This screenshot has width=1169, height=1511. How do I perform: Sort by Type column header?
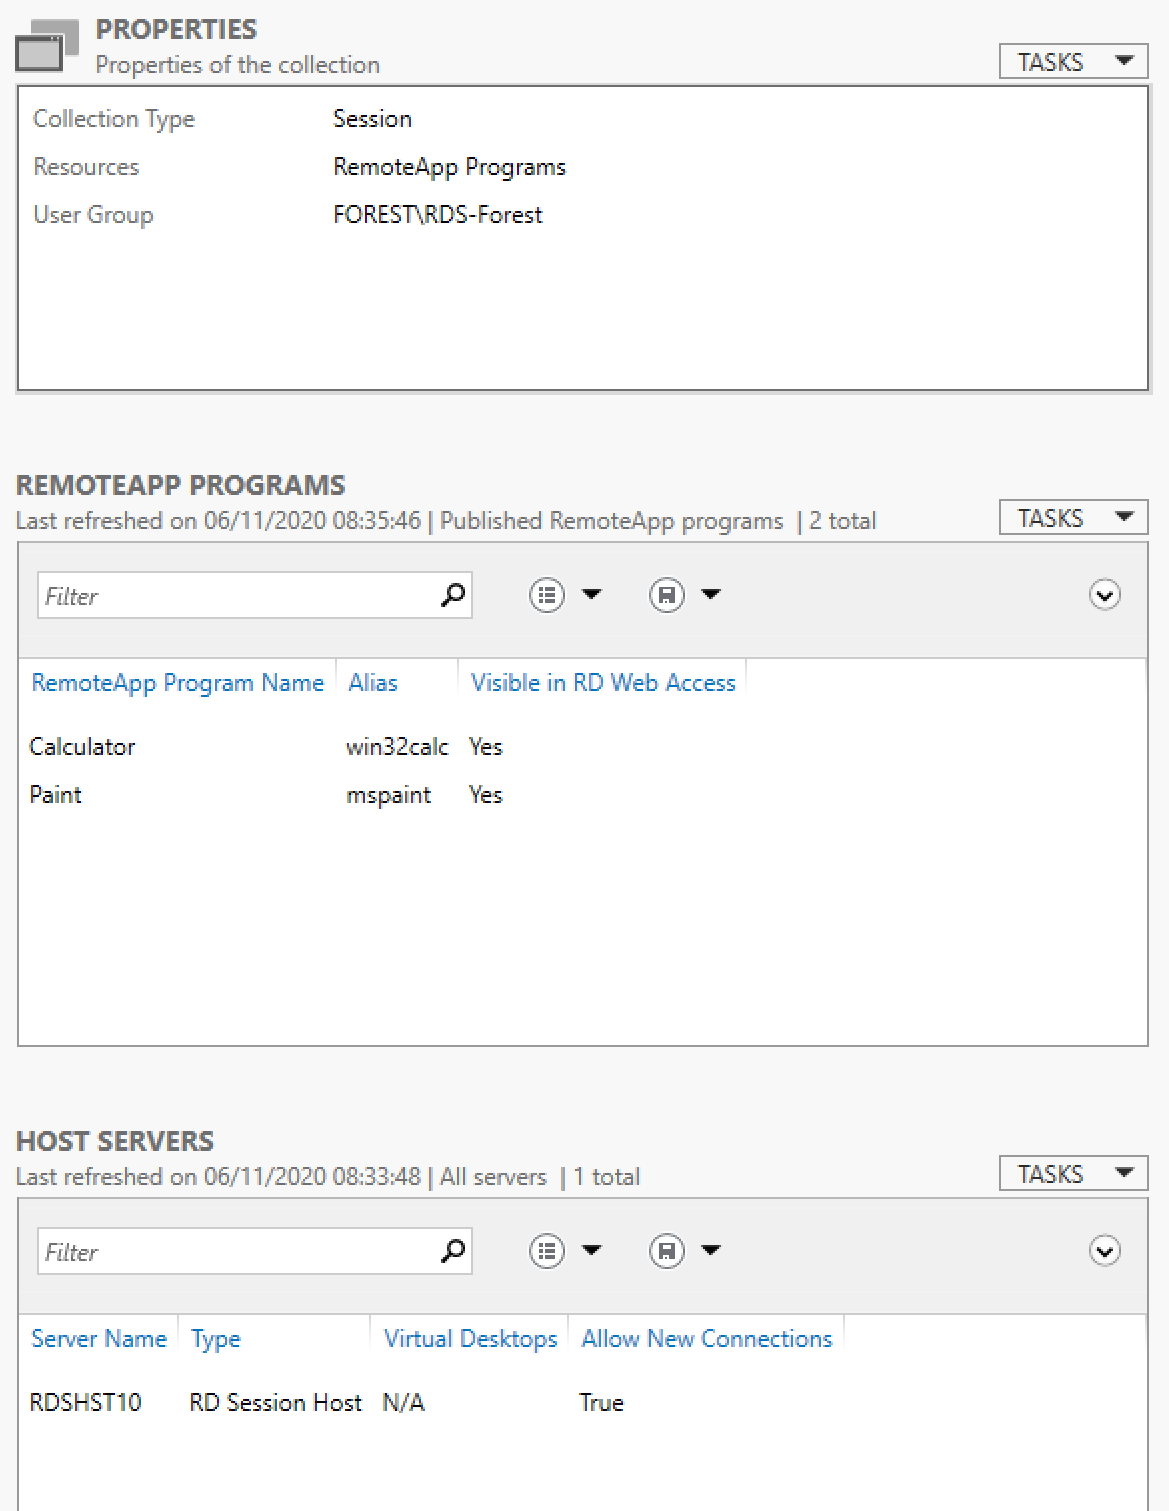tap(216, 1340)
